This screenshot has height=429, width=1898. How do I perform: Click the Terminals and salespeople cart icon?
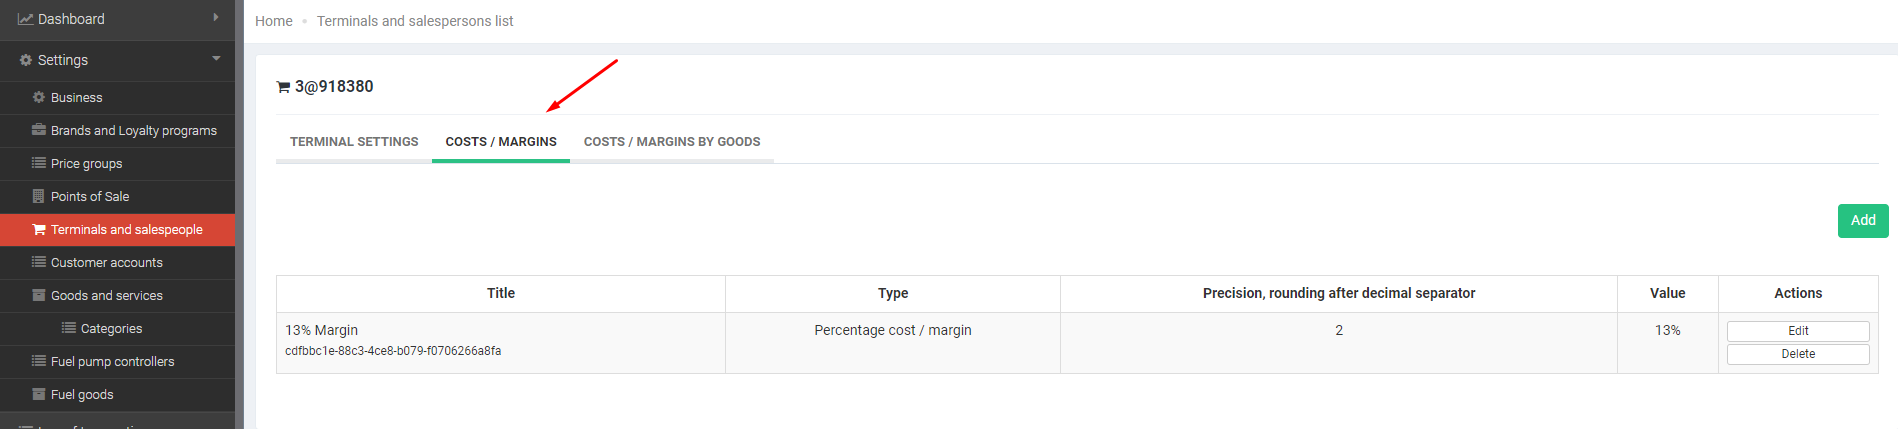[x=39, y=229]
